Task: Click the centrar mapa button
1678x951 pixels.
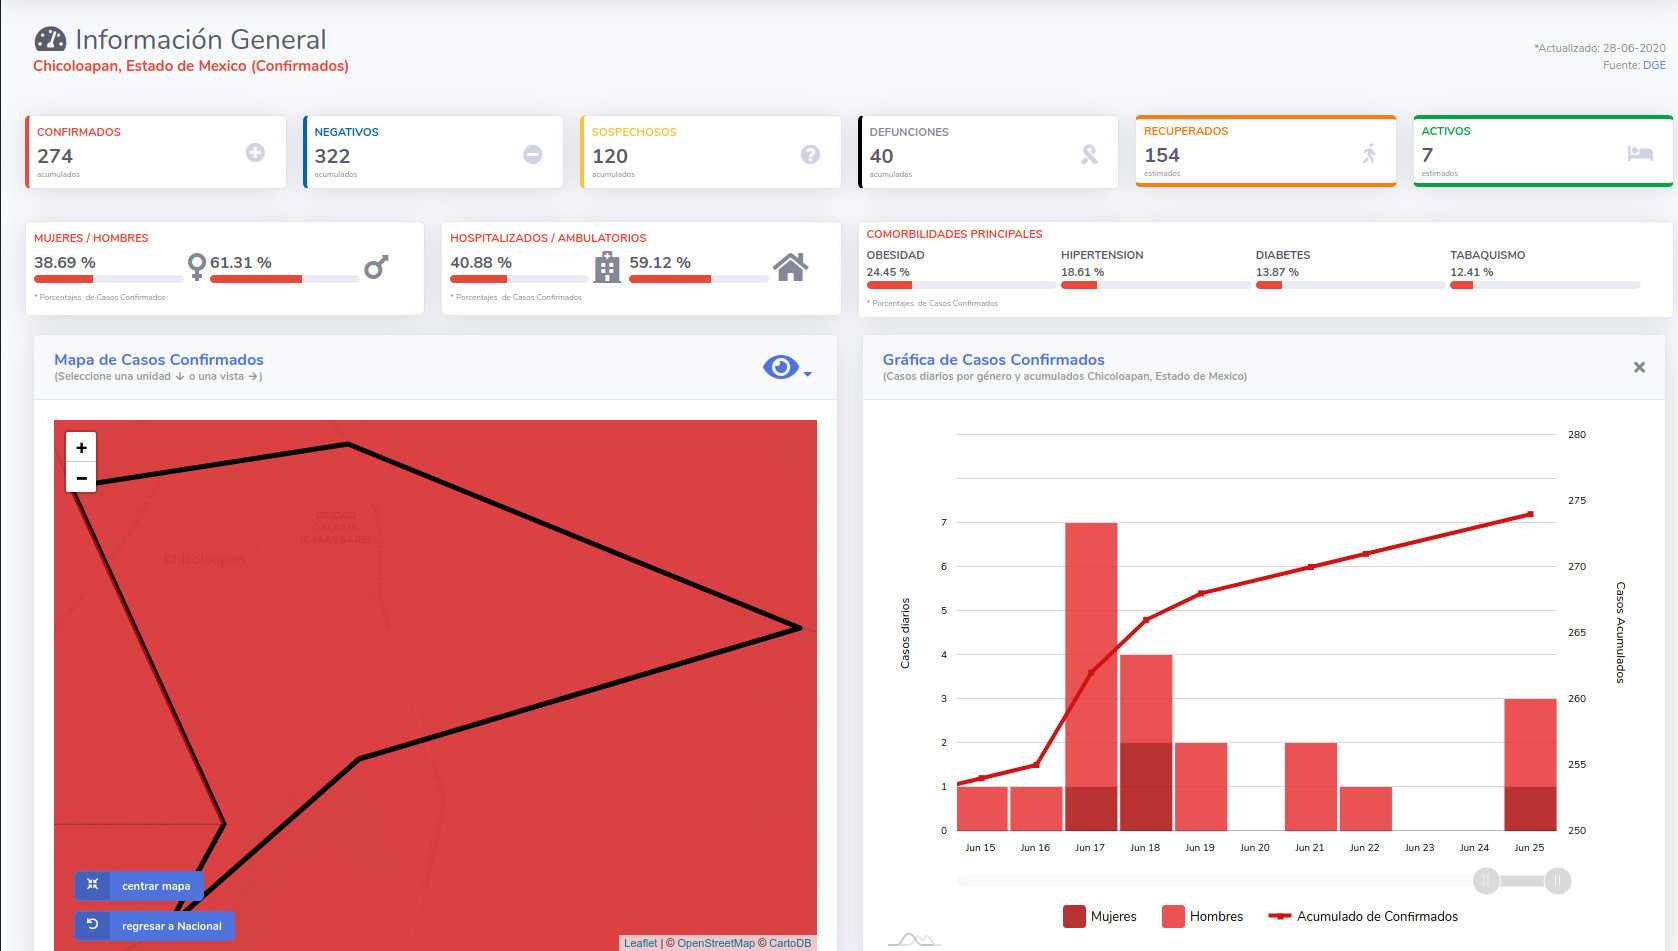Action: pyautogui.click(x=139, y=886)
